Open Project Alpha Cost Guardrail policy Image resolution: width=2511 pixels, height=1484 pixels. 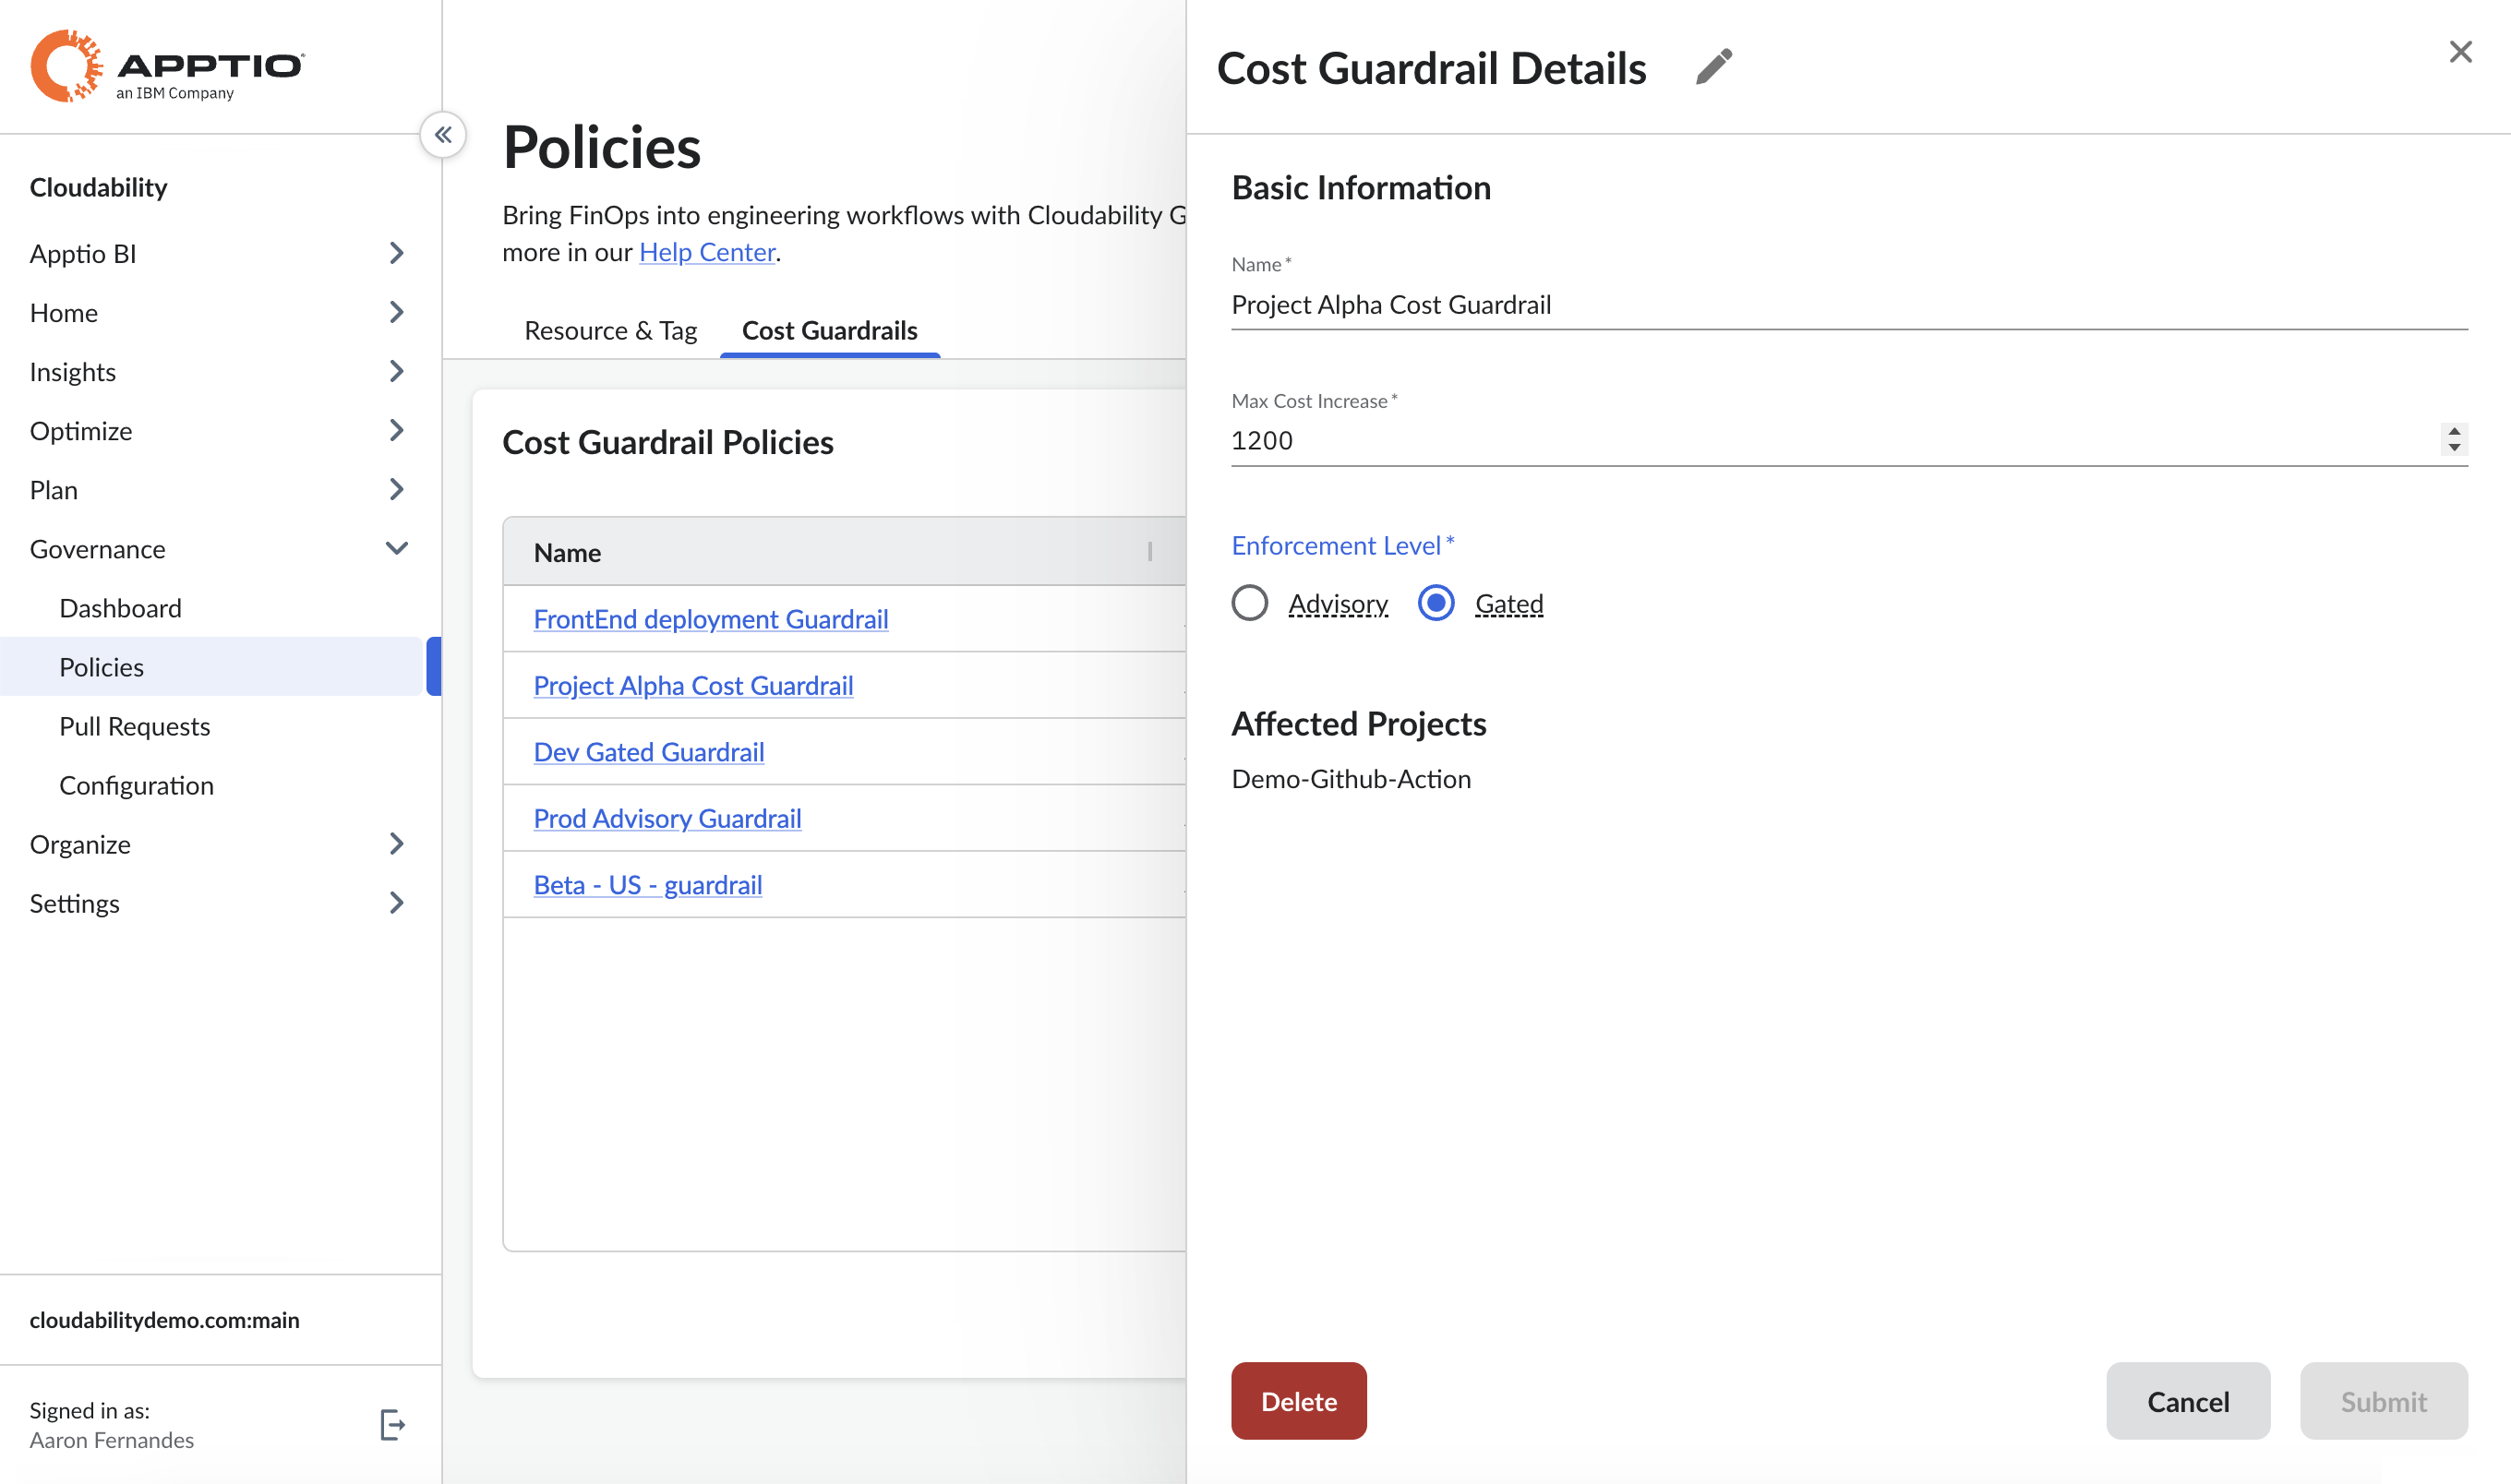(693, 686)
